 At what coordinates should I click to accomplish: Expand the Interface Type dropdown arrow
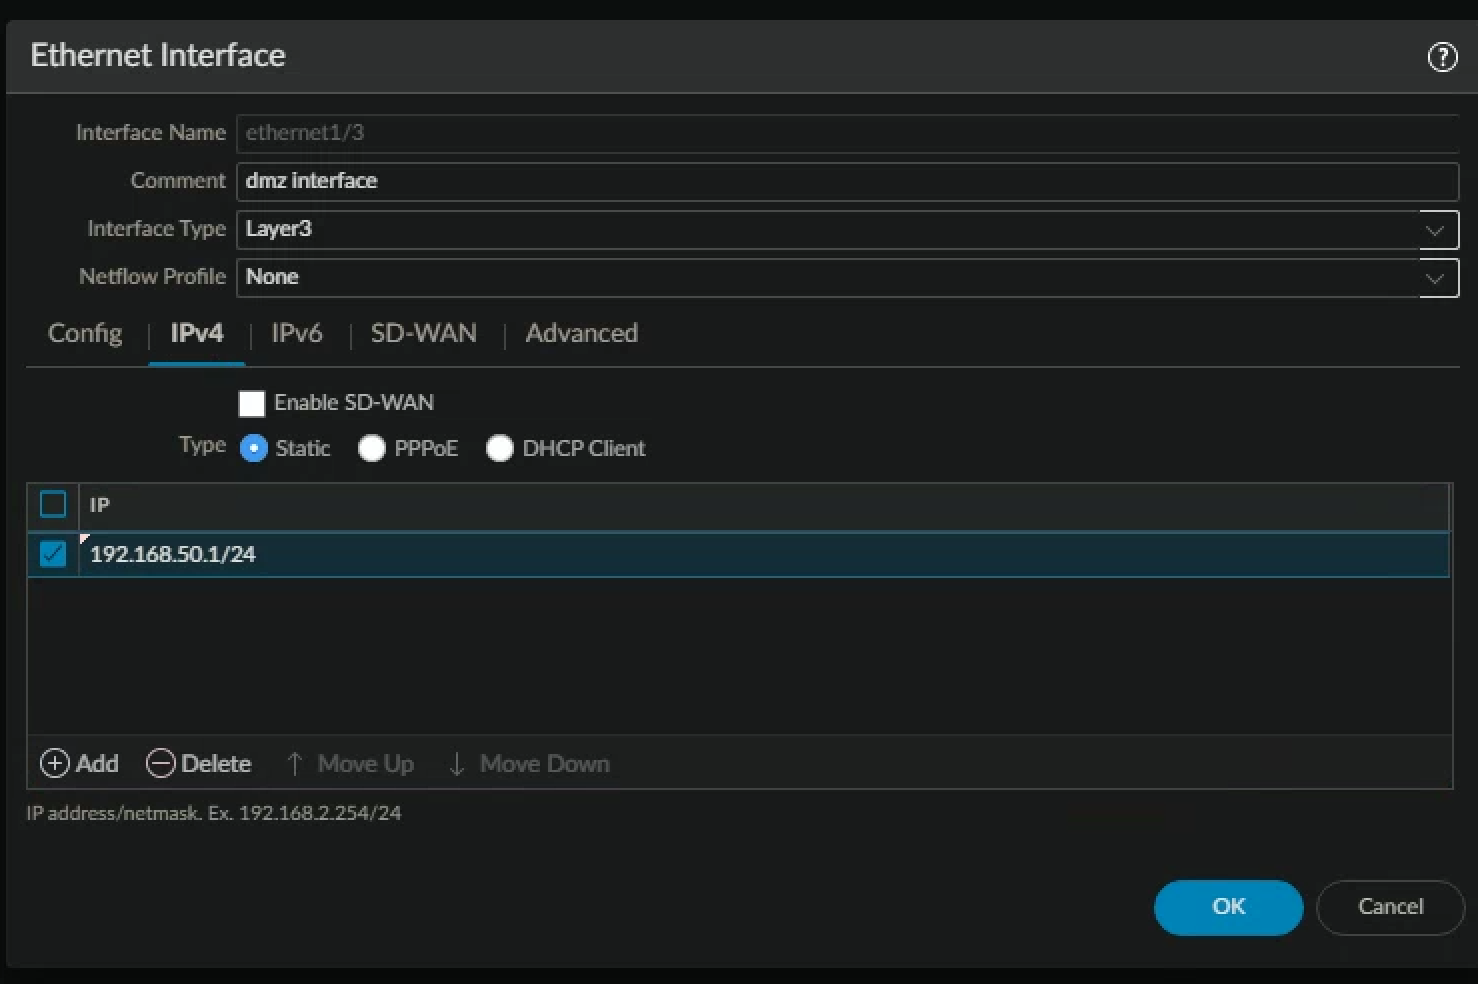1437,230
